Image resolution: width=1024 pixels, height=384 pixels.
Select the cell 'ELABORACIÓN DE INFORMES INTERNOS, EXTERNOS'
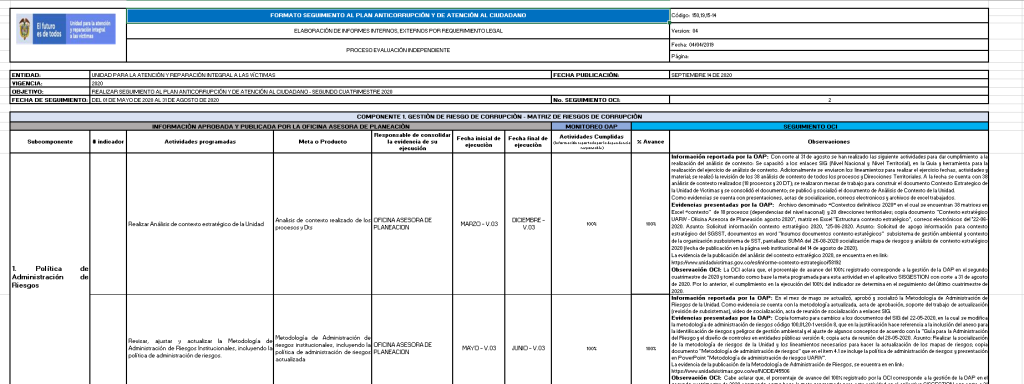398,31
